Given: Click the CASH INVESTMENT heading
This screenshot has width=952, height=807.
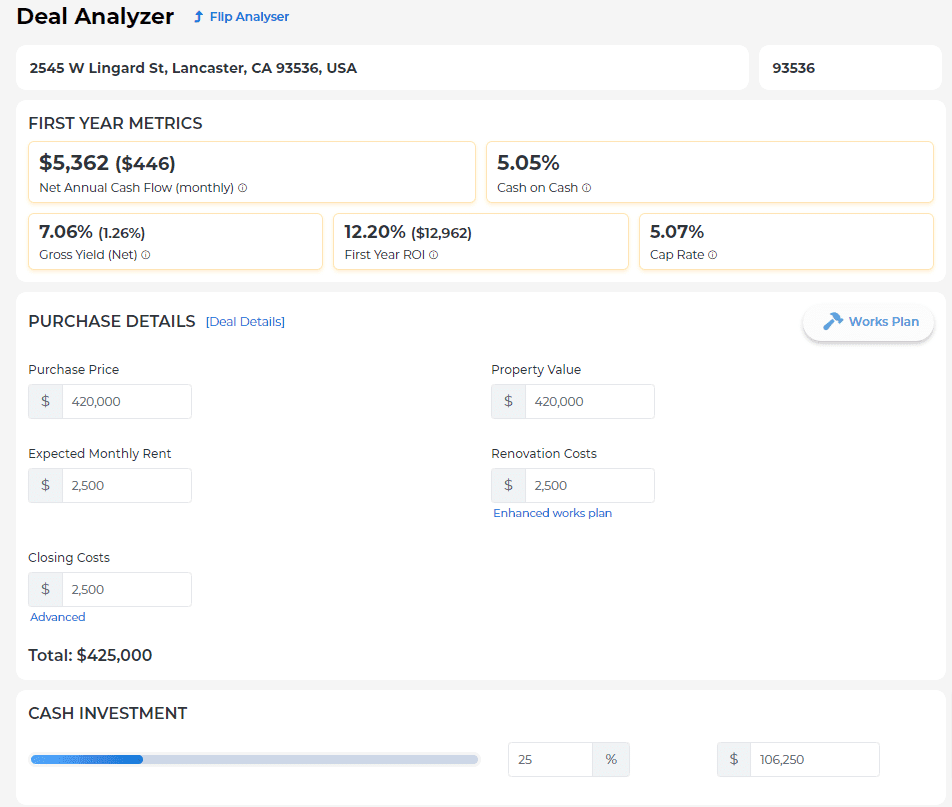Looking at the screenshot, I should [x=107, y=713].
